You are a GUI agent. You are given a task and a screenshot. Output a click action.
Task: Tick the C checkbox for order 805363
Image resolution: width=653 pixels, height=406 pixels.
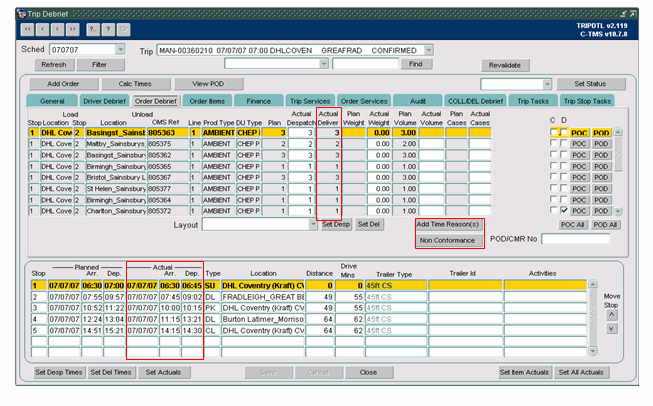[553, 132]
